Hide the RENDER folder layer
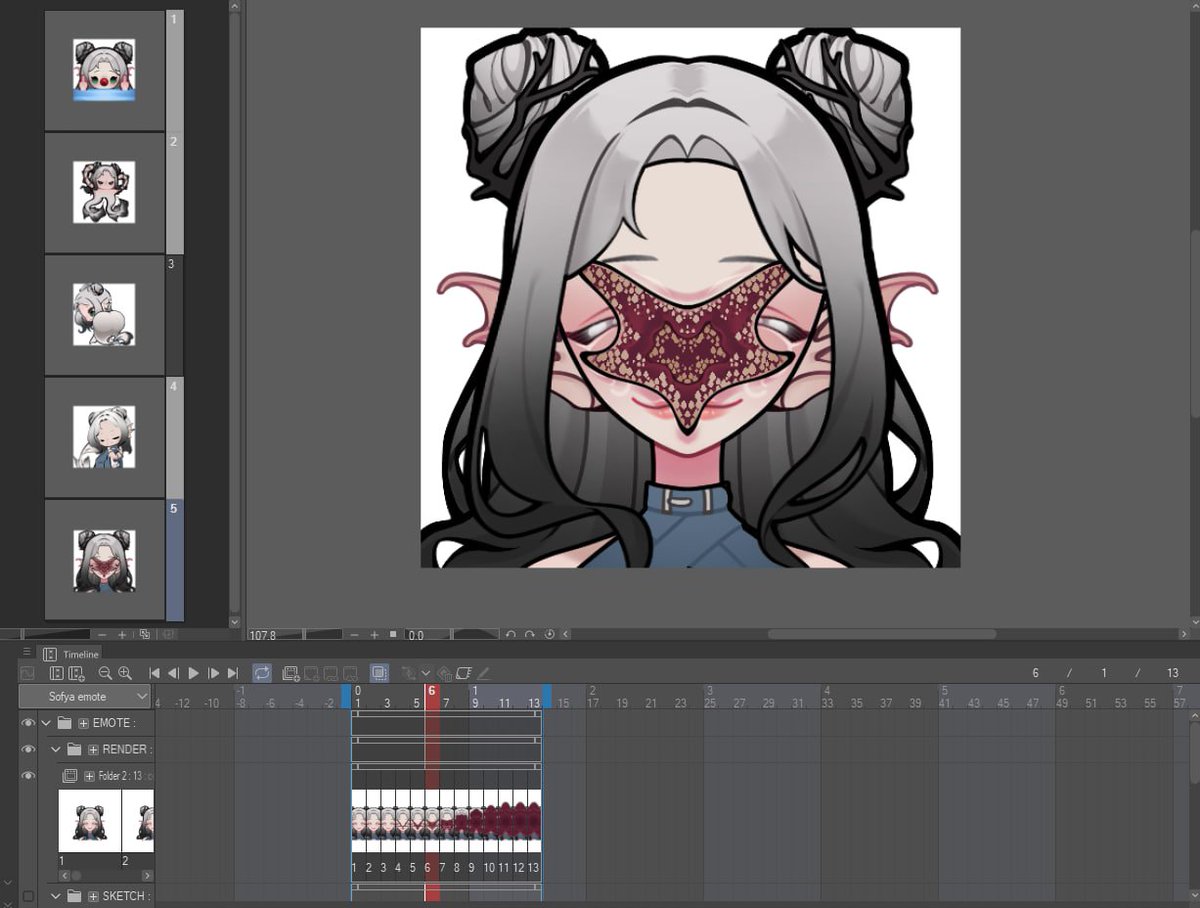 click(x=28, y=749)
